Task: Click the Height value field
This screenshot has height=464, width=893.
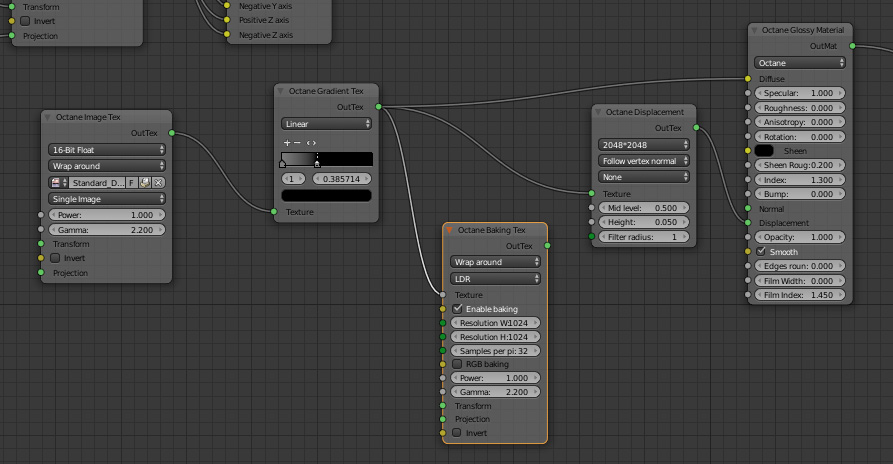Action: (644, 222)
